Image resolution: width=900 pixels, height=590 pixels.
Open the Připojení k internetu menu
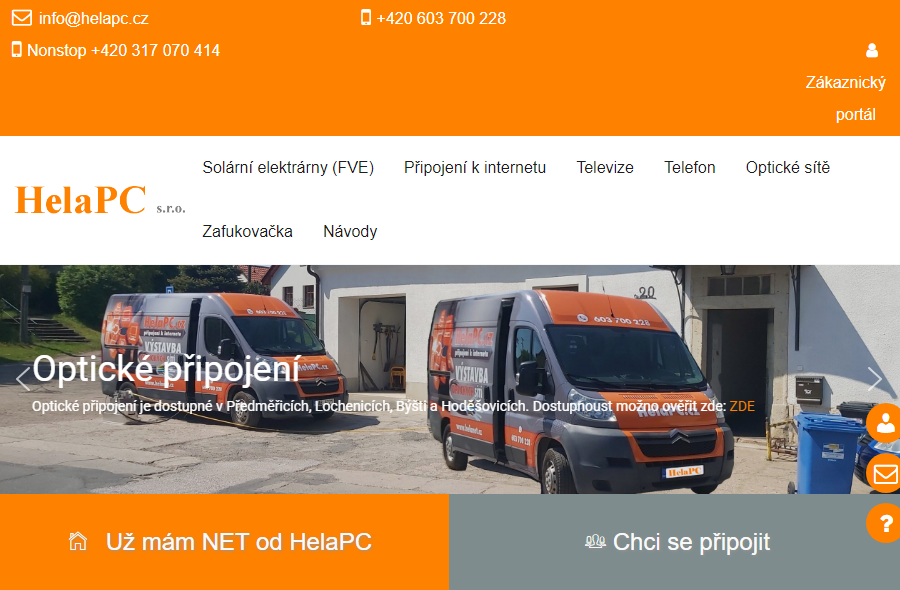[475, 168]
